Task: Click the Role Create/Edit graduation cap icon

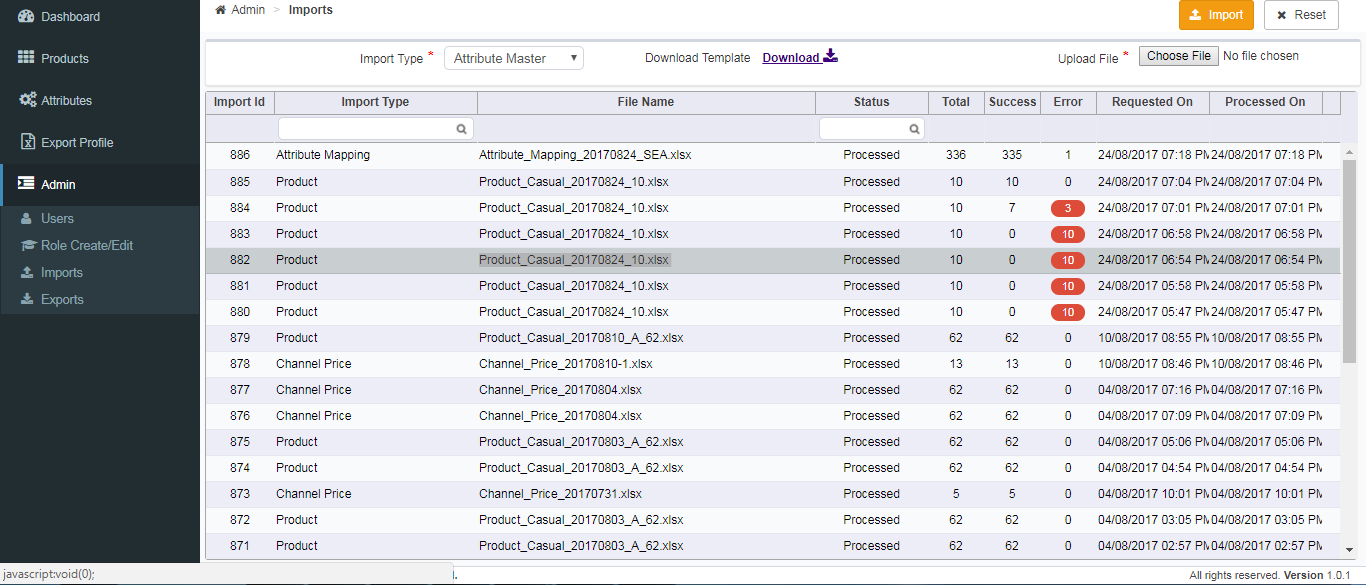Action: coord(27,245)
